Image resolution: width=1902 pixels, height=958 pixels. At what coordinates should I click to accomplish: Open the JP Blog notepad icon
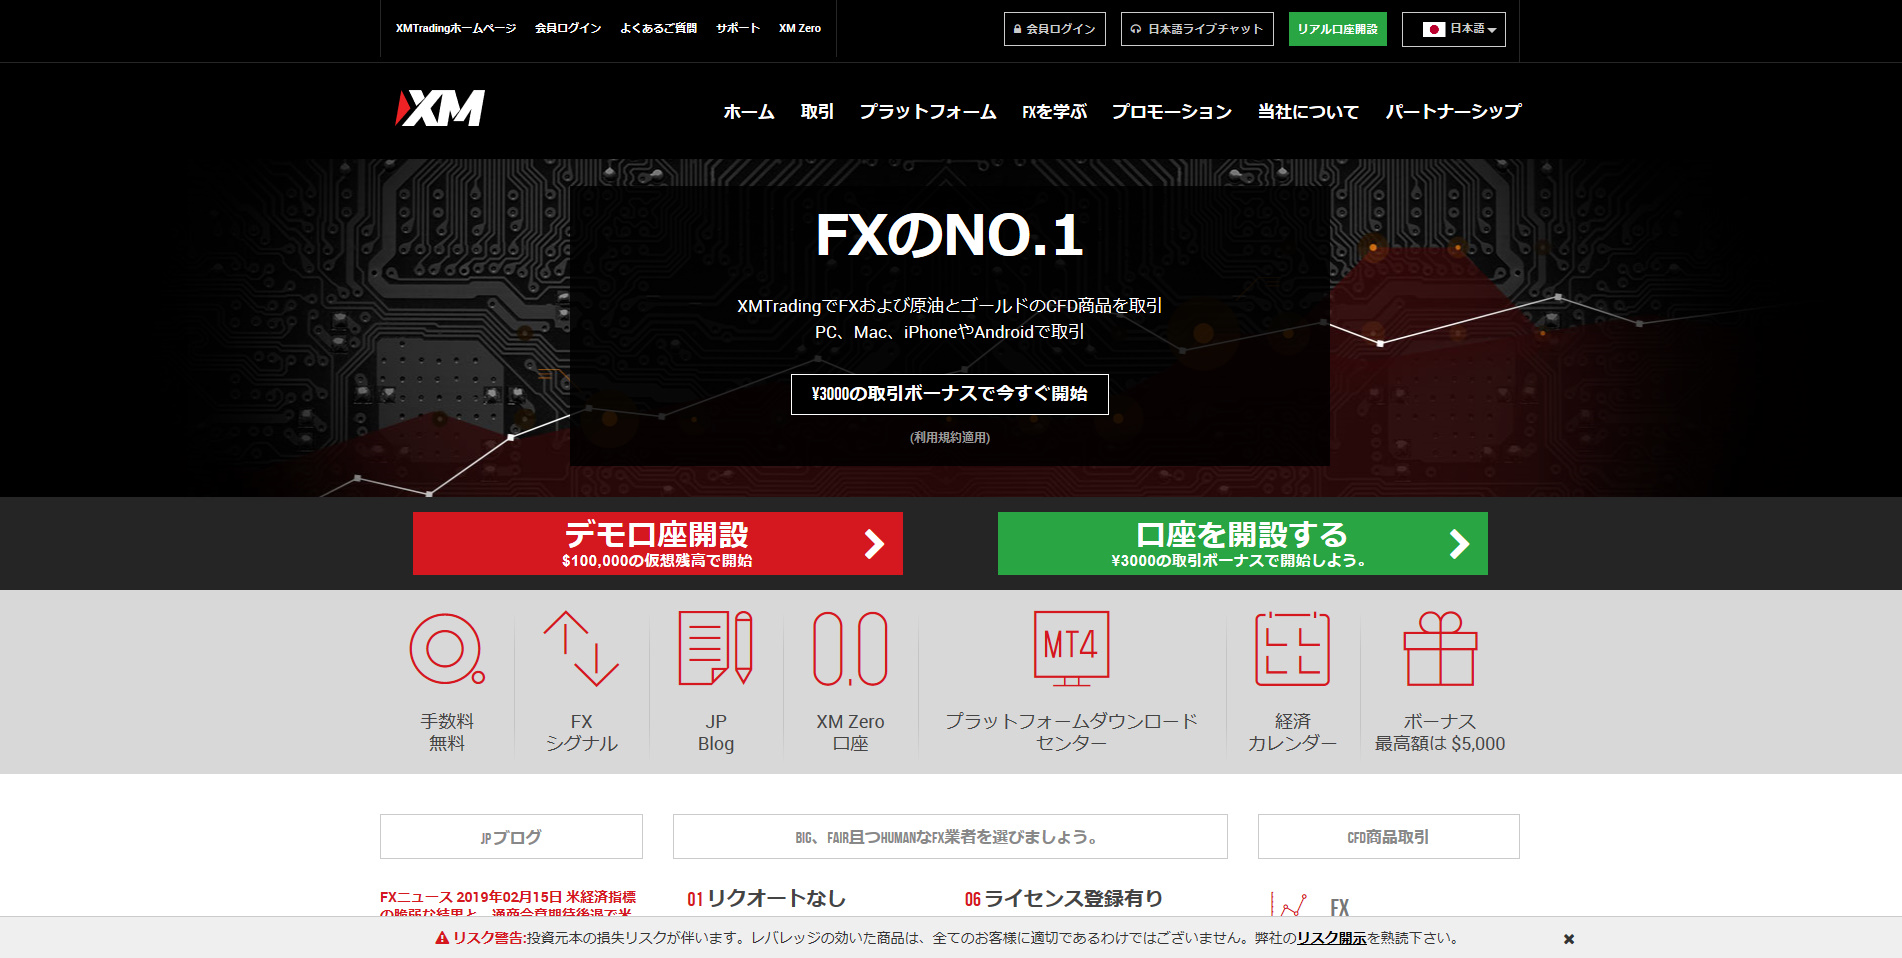coord(715,649)
